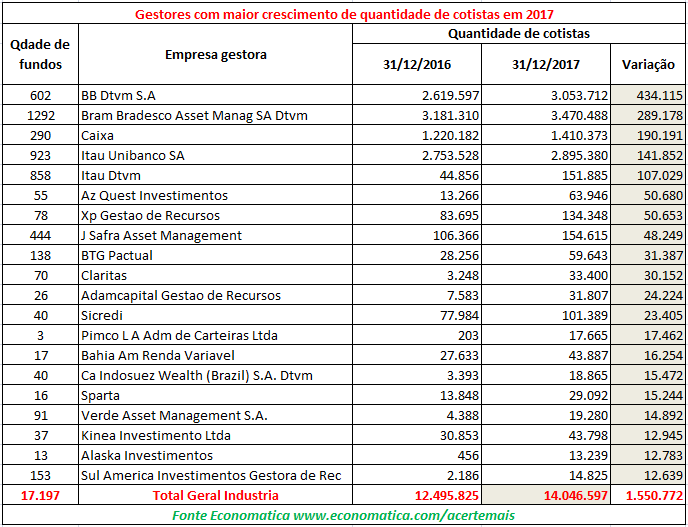Click the 'BB Dtvm S.A' cell

pyautogui.click(x=215, y=95)
